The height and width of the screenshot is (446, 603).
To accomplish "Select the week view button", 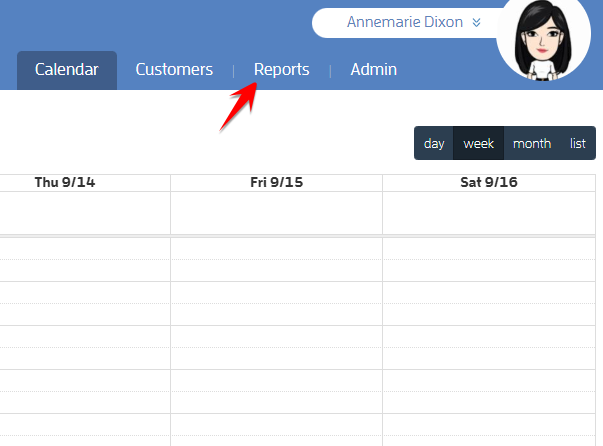I will tap(478, 143).
